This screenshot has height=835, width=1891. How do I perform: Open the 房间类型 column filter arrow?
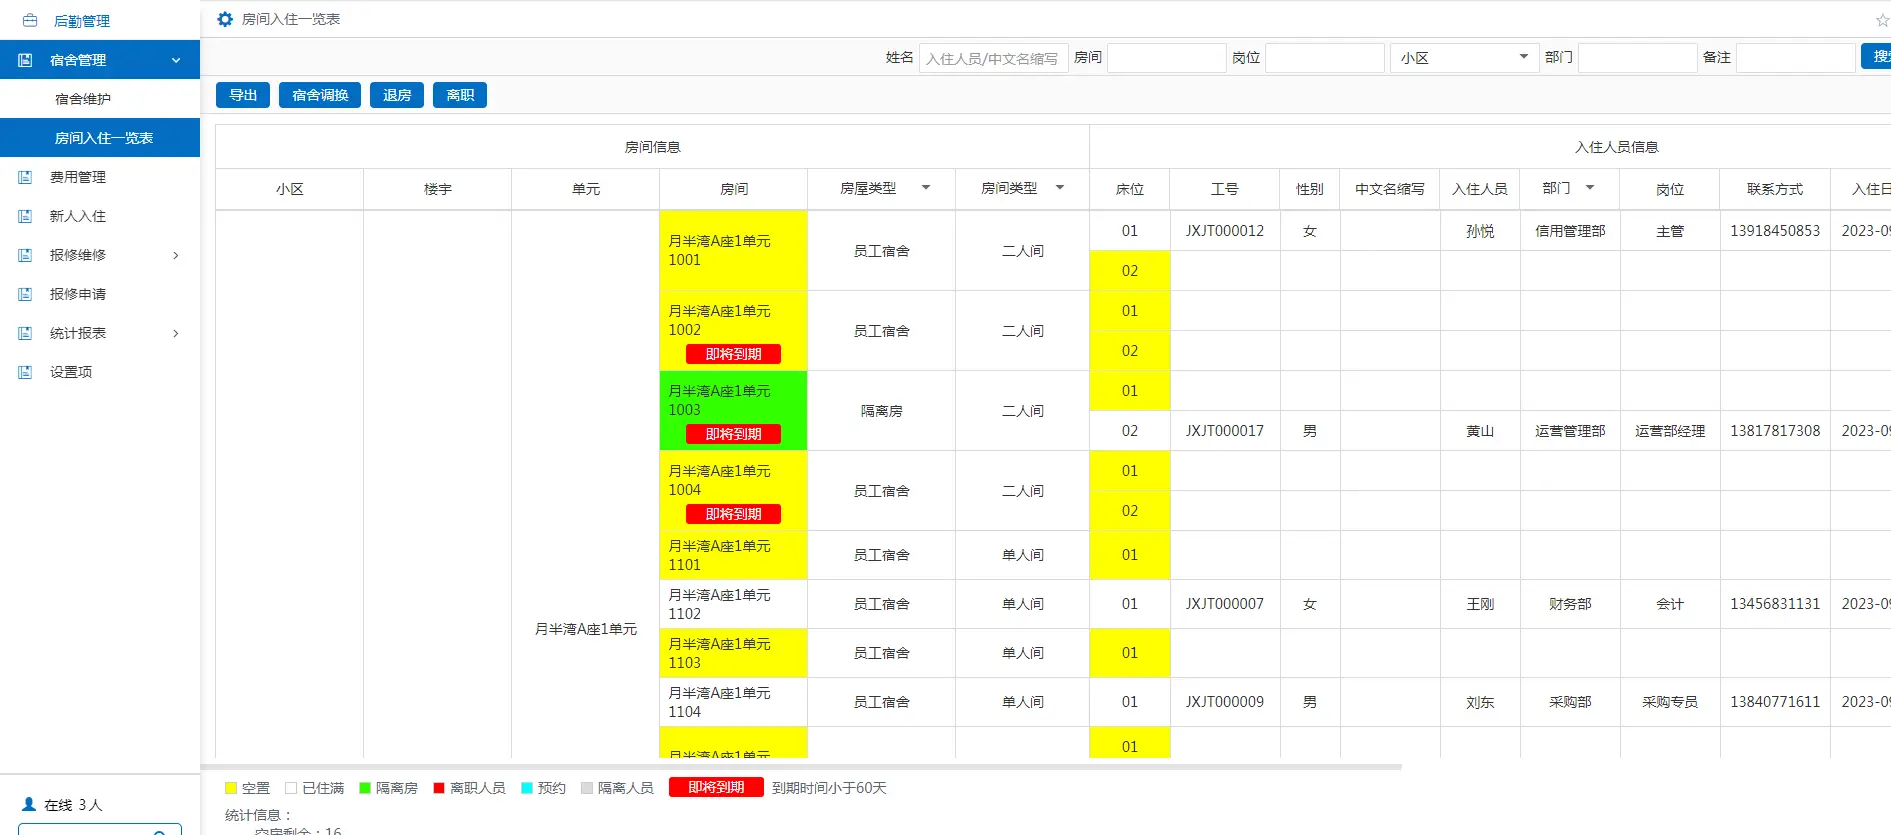coord(1060,188)
